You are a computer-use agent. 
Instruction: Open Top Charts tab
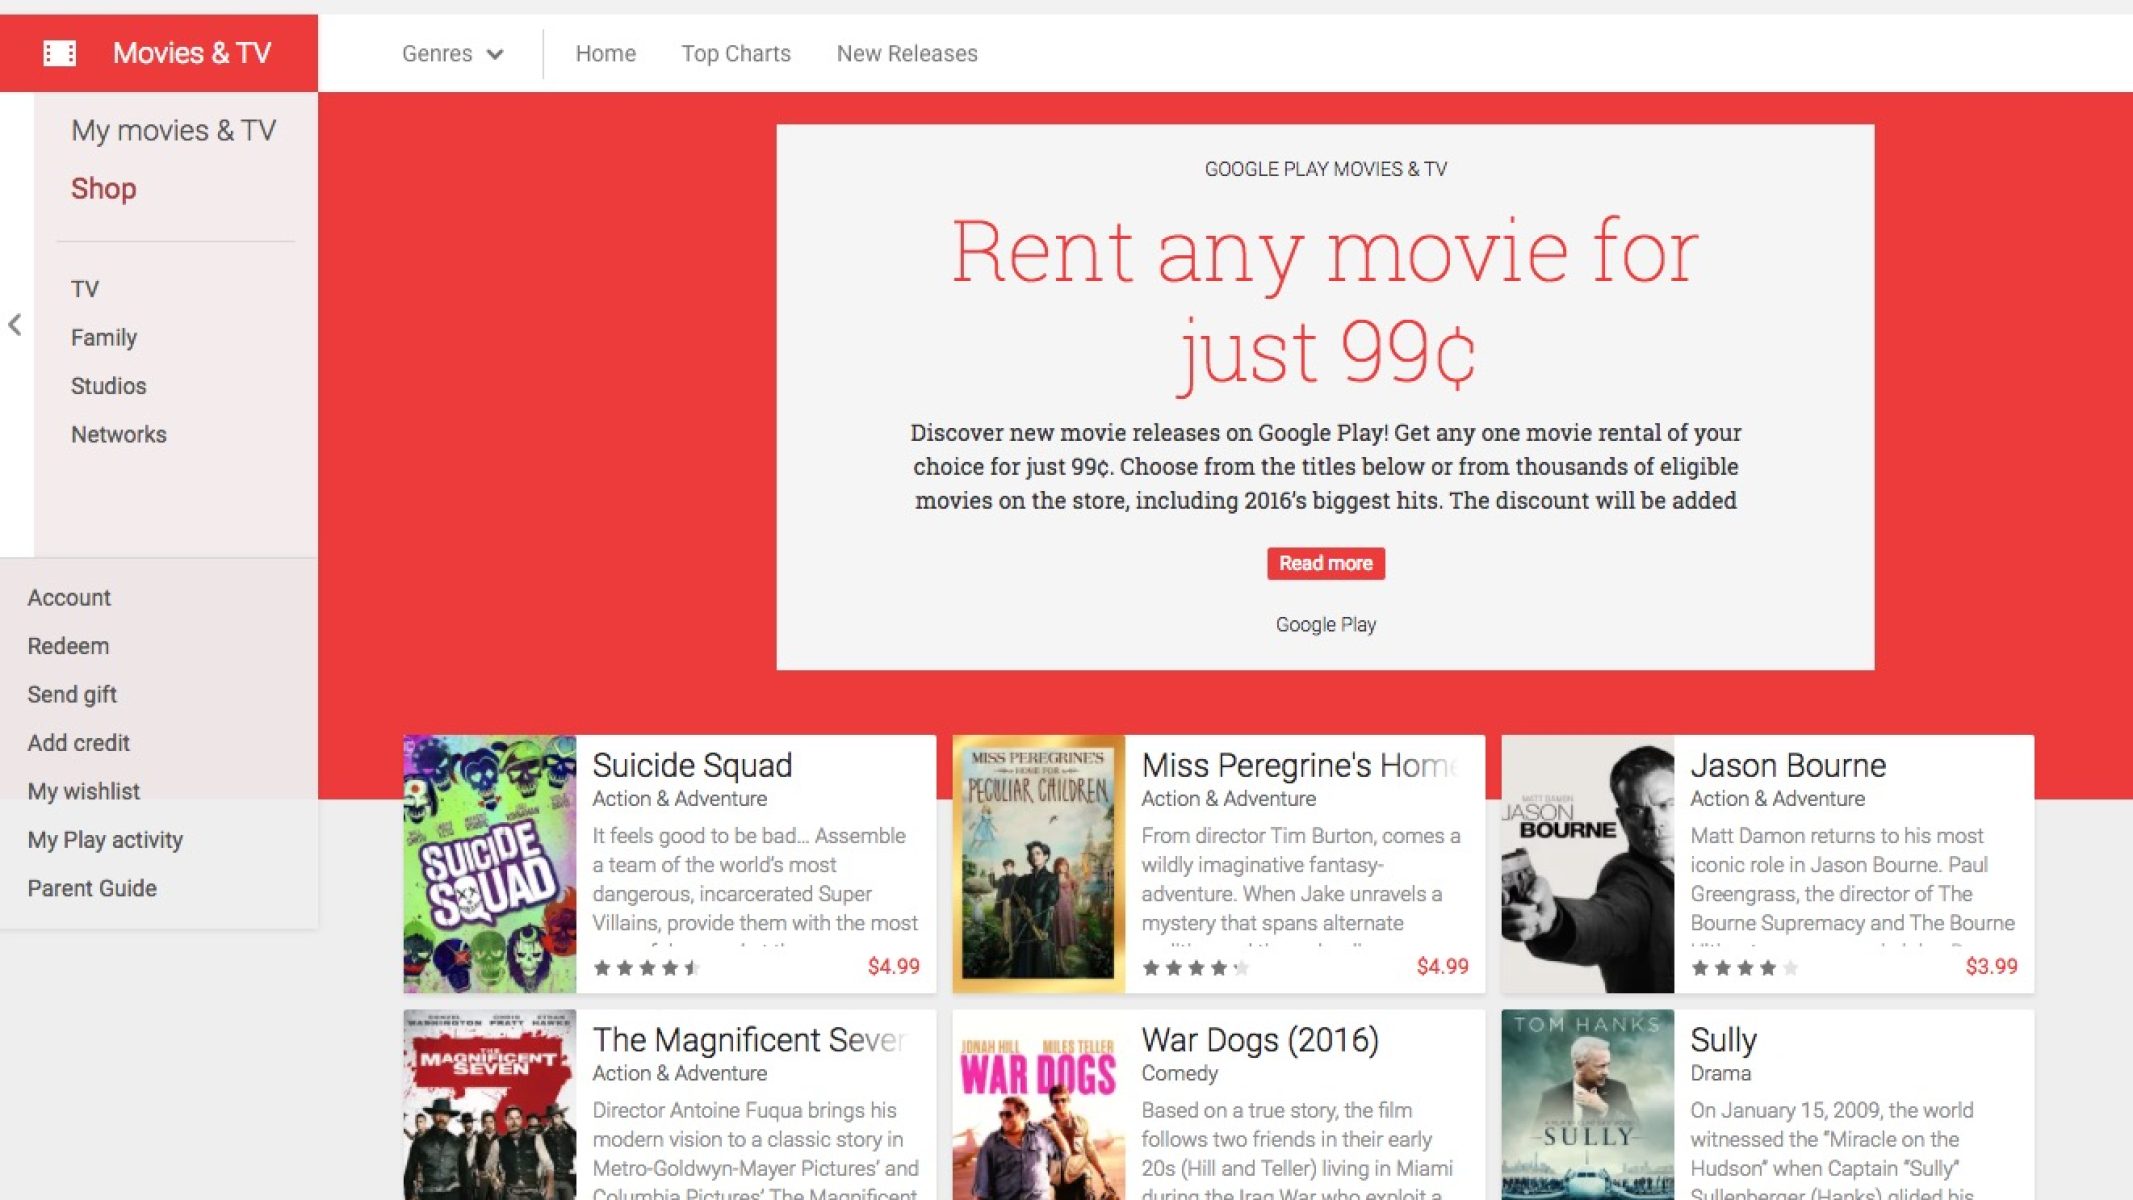(735, 54)
